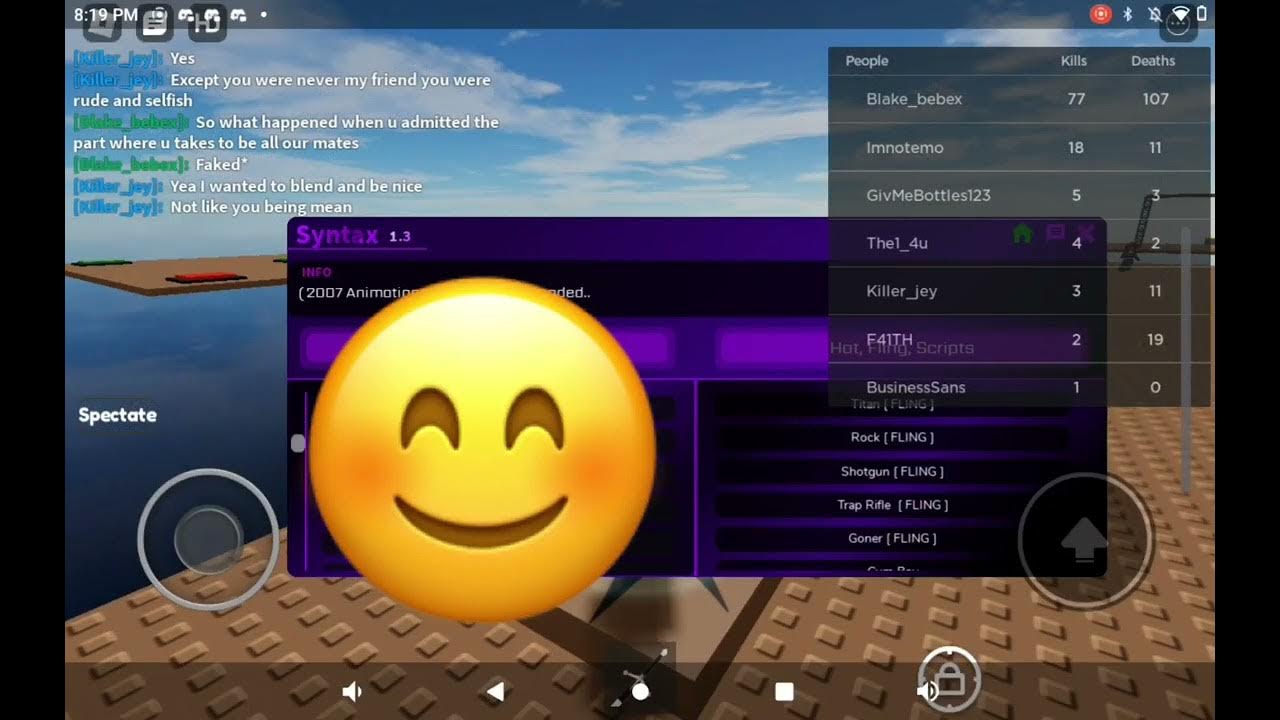This screenshot has height=720, width=1280.
Task: Click the chat message 'Yes'
Action: (x=182, y=58)
